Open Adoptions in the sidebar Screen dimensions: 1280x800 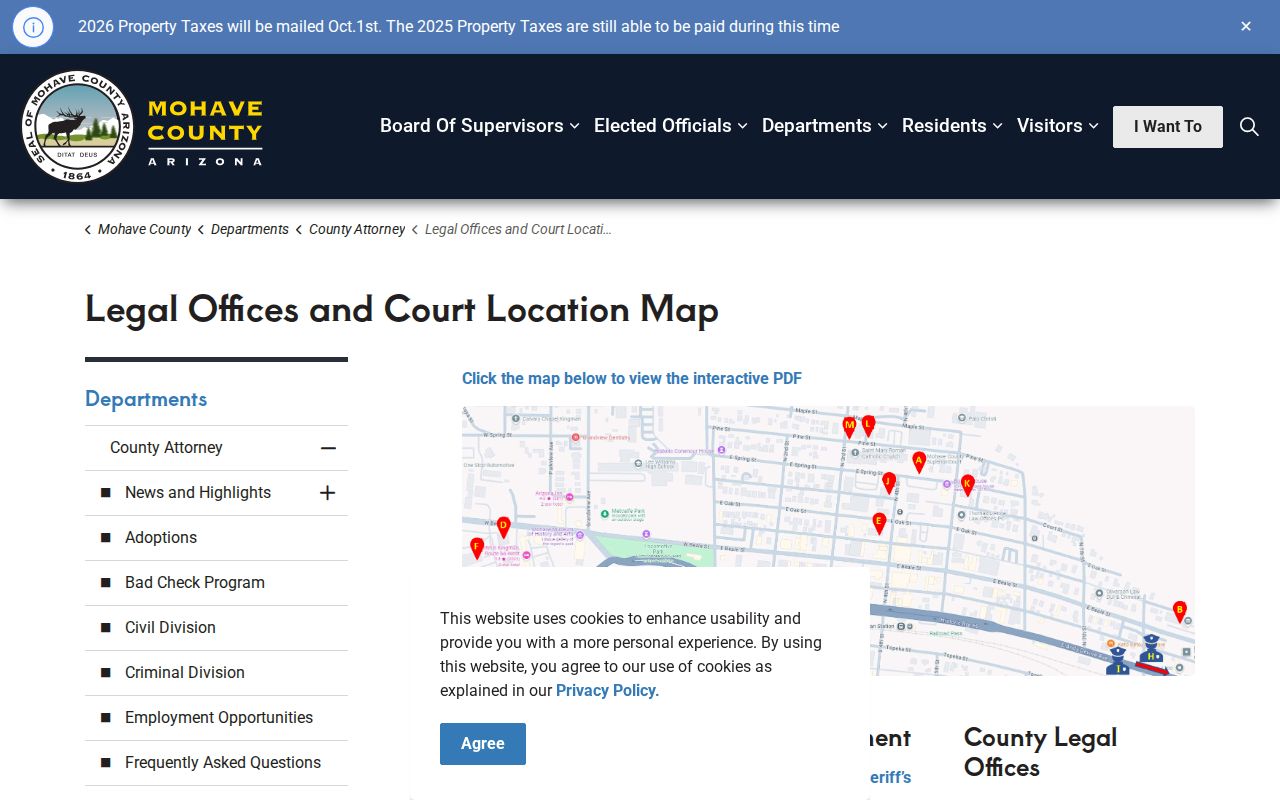click(161, 538)
